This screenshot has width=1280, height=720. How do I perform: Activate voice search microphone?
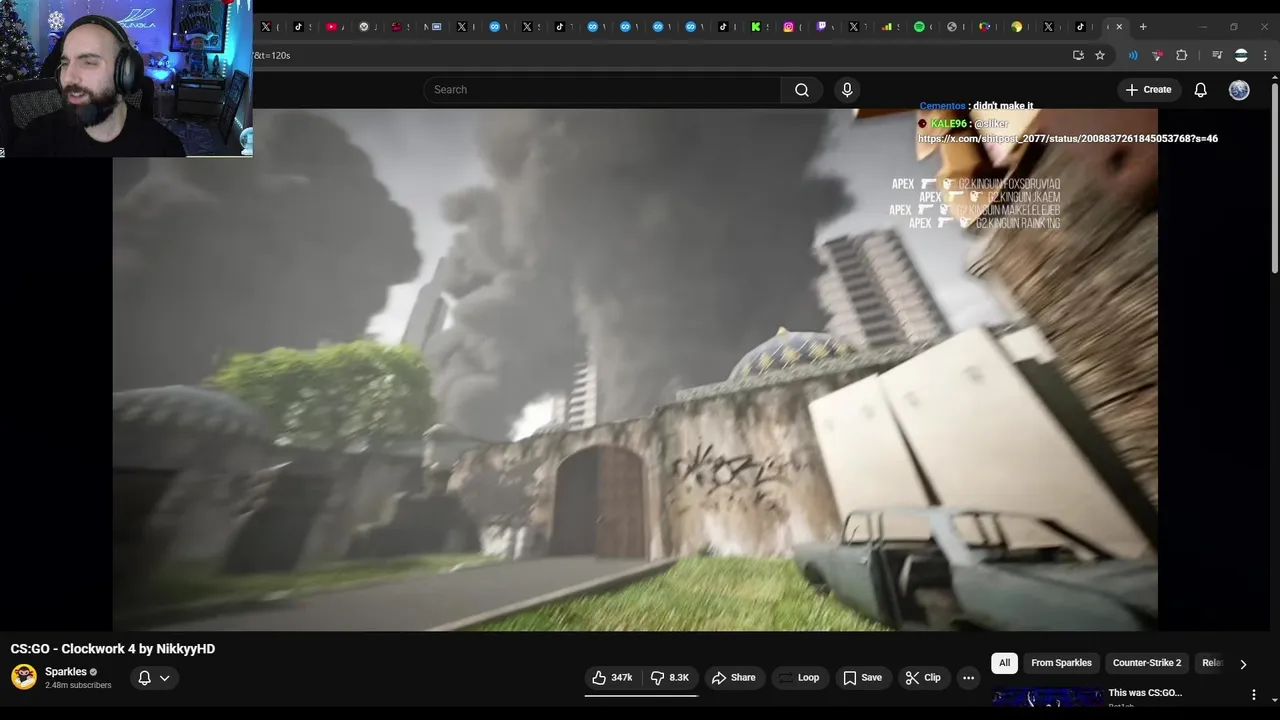coord(847,90)
